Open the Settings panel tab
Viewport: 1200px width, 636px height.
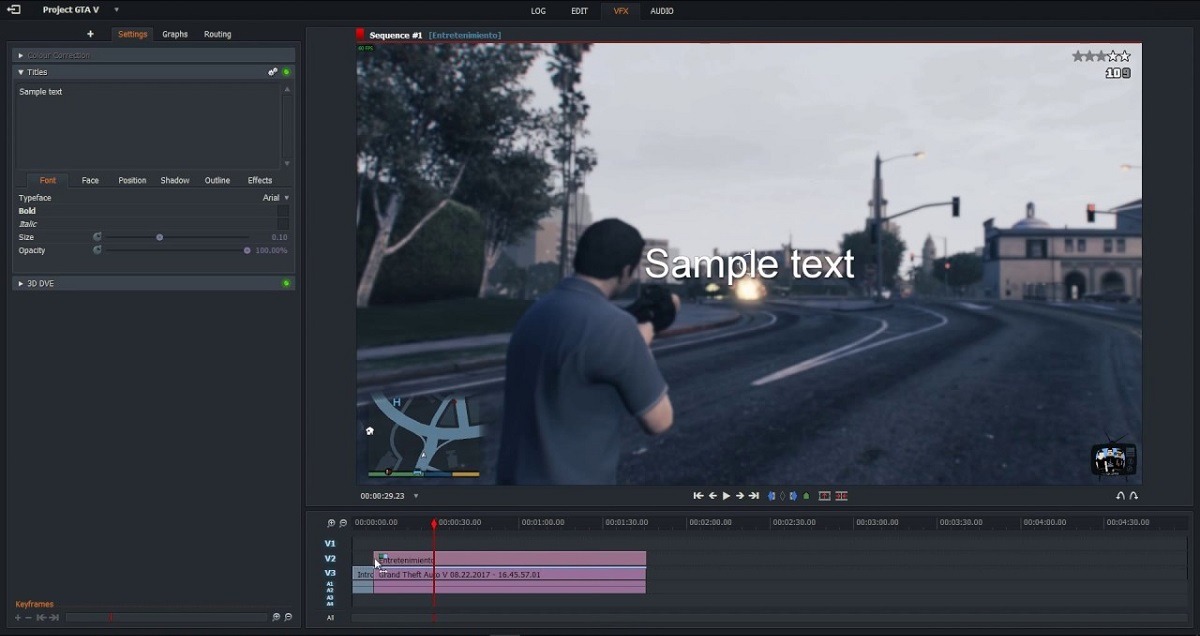[x=132, y=34]
